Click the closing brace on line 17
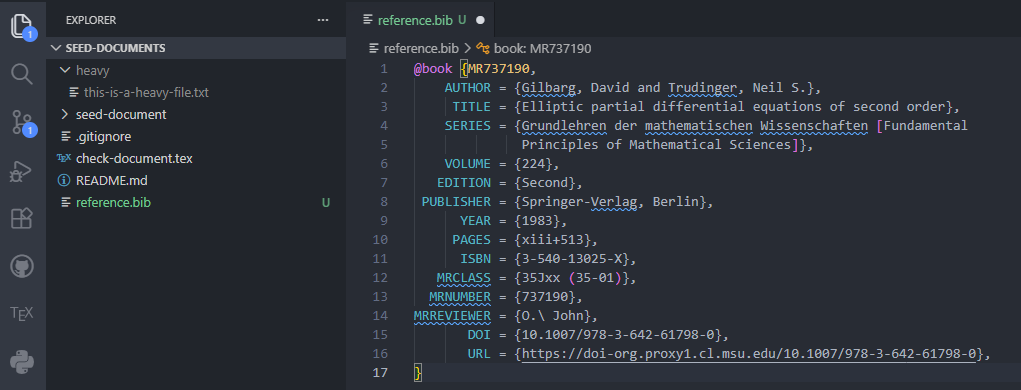This screenshot has height=390, width=1021. coord(418,372)
